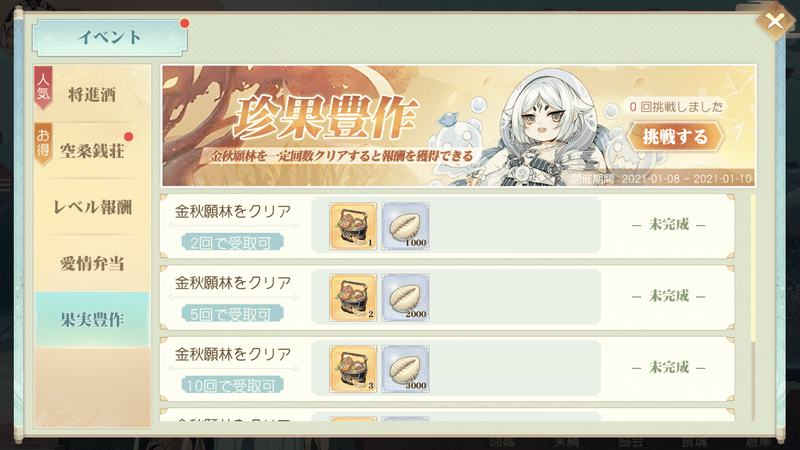The image size is (800, 450).
Task: Click the 2000 shell currency icon
Action: (x=406, y=297)
